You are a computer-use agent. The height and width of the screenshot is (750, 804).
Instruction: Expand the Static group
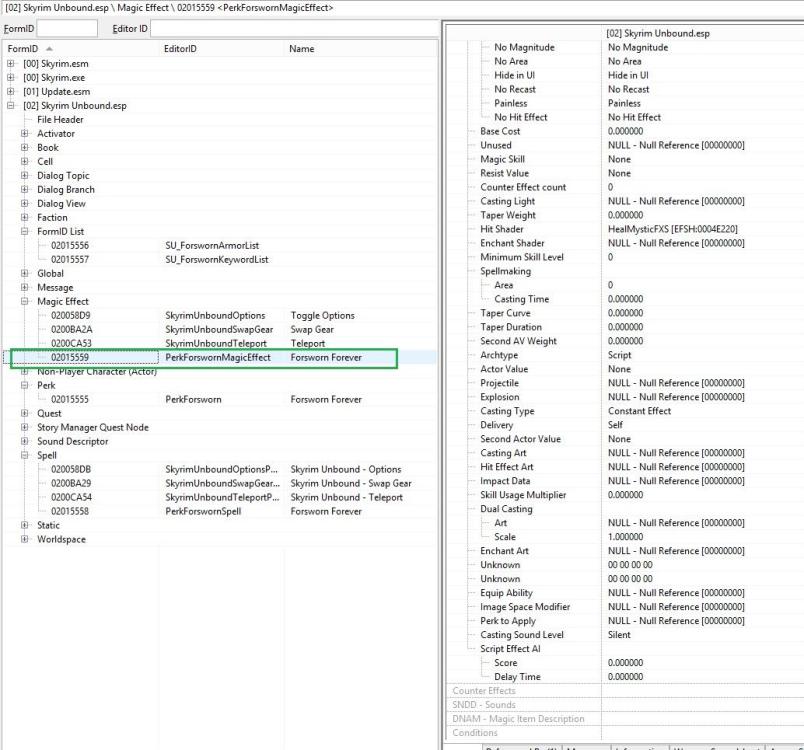[x=24, y=525]
